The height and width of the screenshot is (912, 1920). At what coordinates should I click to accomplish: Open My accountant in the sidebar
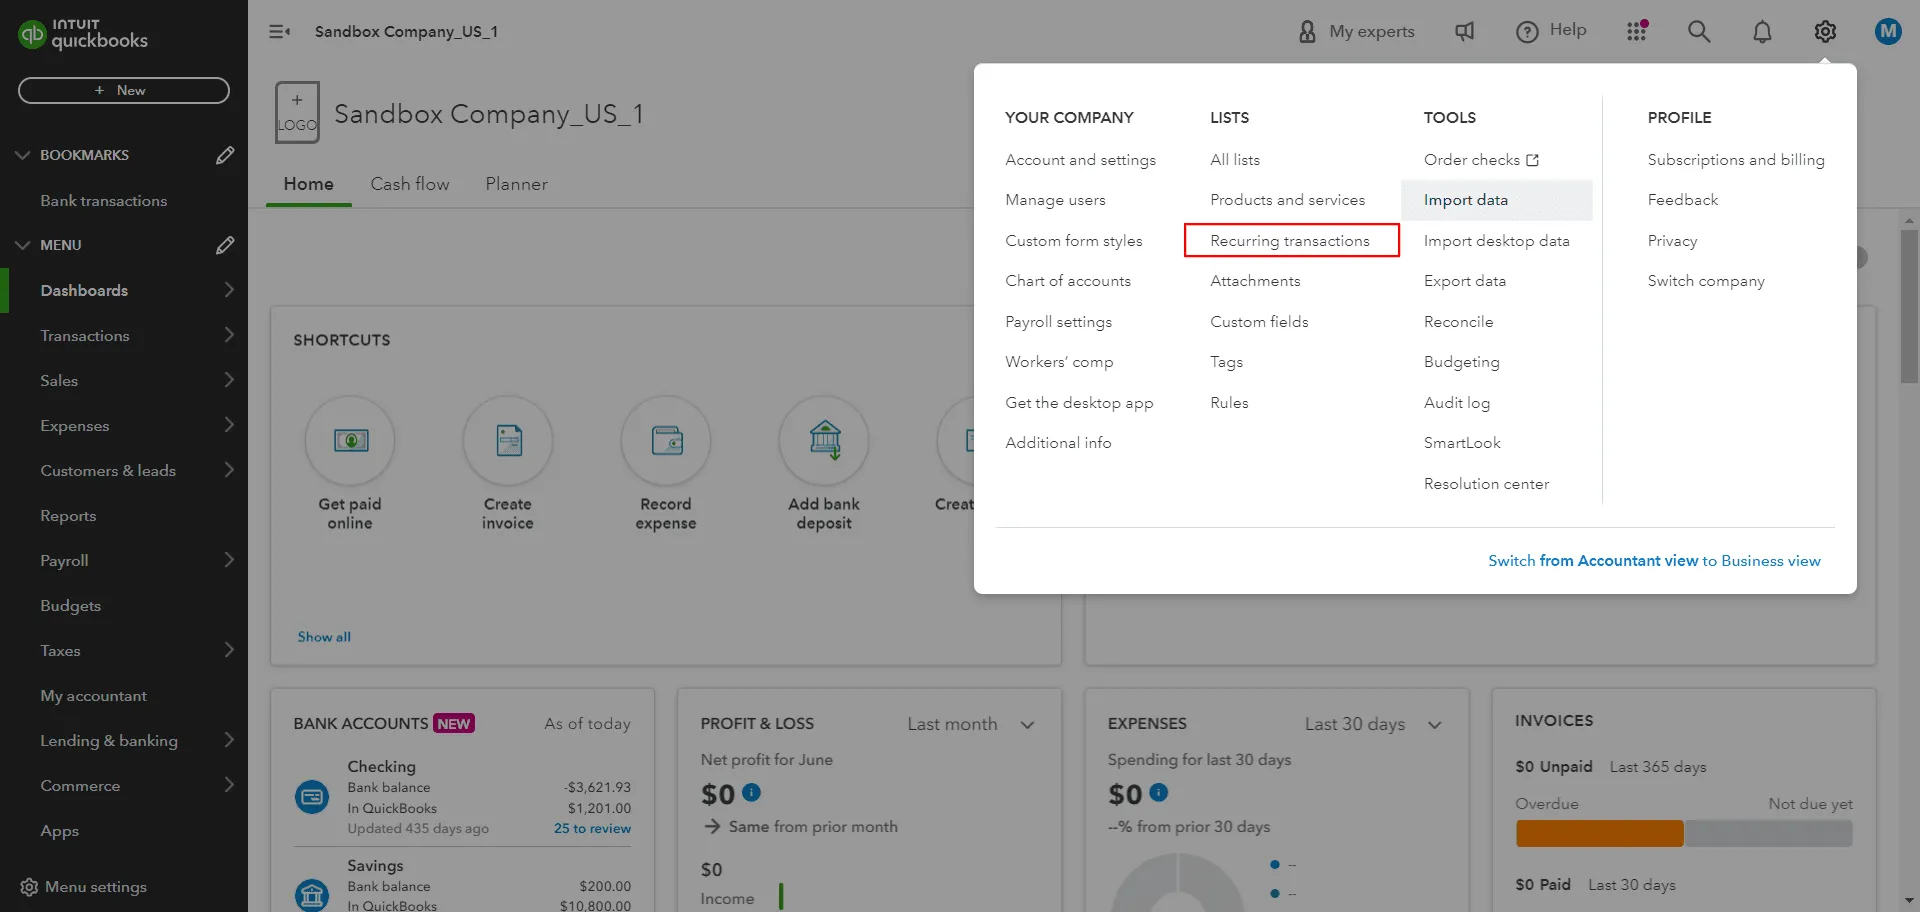coord(93,696)
